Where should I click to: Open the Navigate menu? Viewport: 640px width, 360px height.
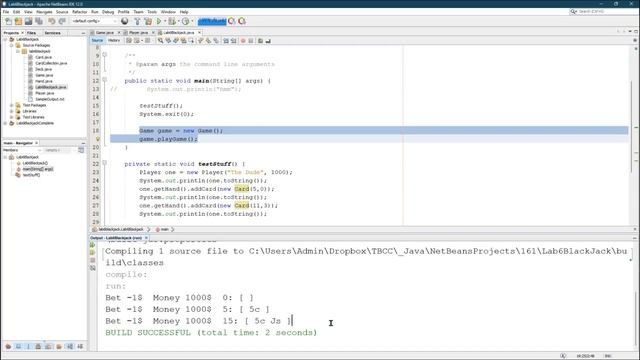(44, 12)
